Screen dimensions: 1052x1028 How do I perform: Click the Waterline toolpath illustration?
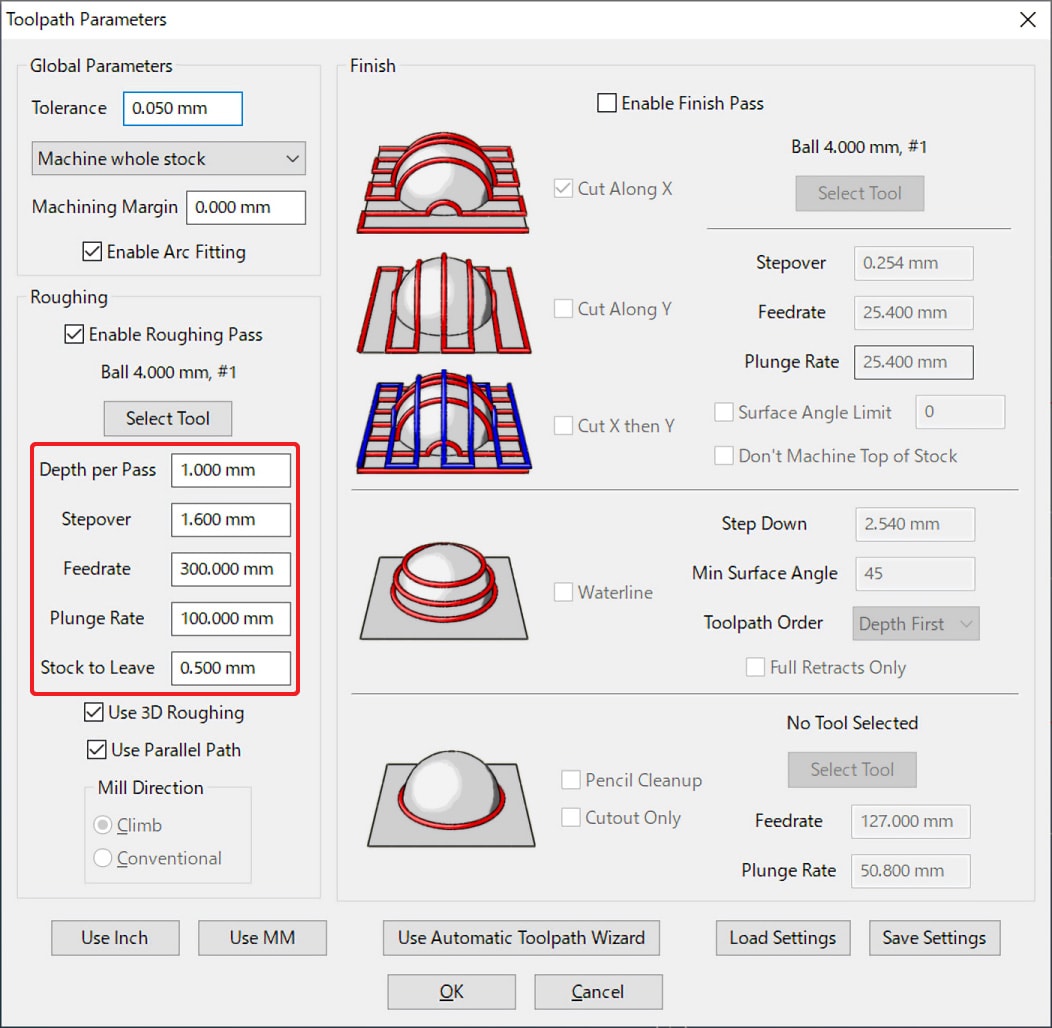(x=443, y=590)
